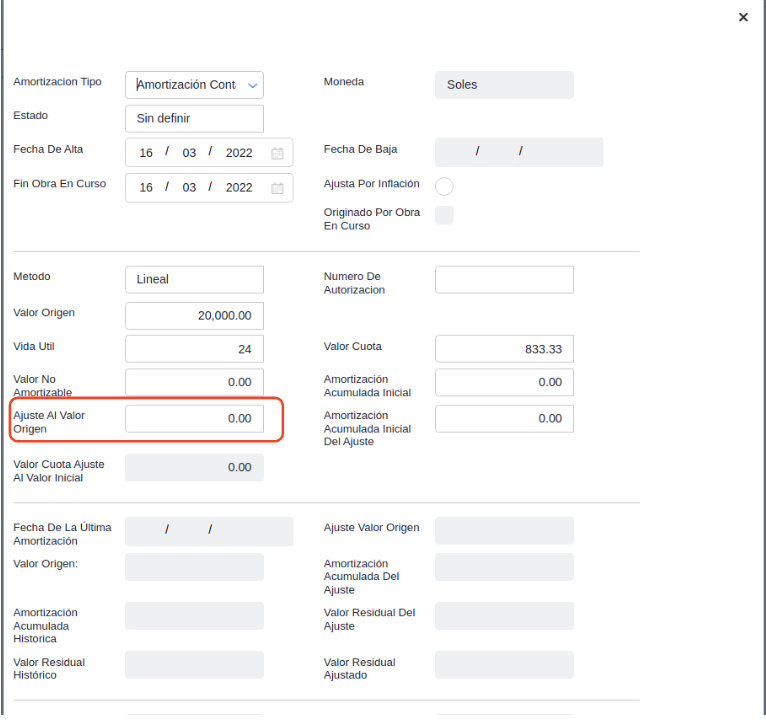Click the Fecha De Baja date field
Image resolution: width=766 pixels, height=720 pixels.
click(519, 152)
